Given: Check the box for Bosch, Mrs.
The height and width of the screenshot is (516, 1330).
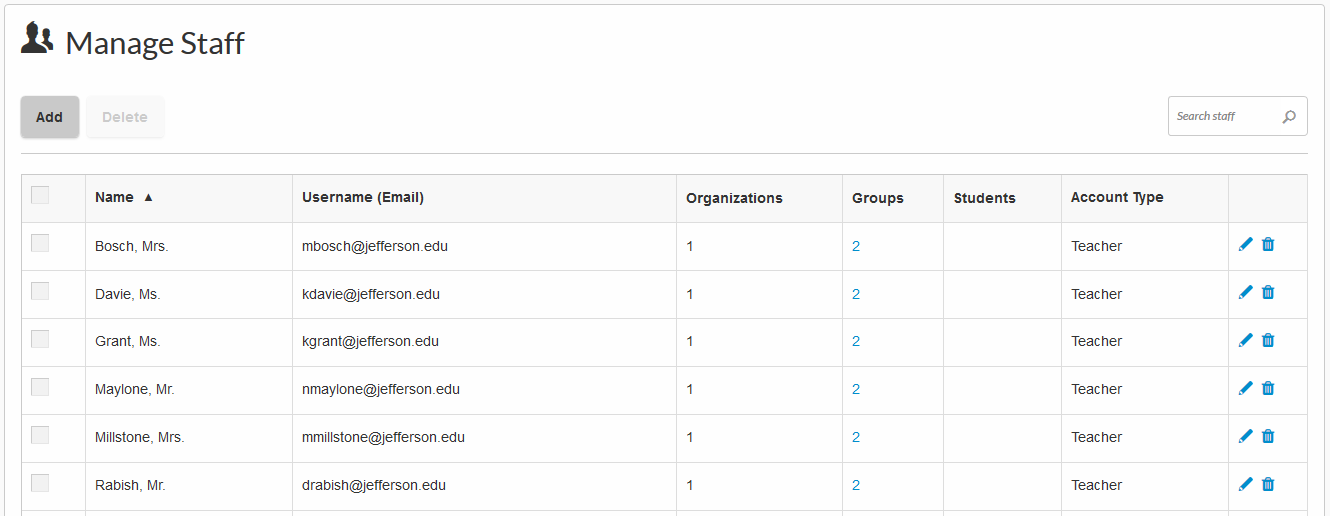Looking at the screenshot, I should (40, 243).
